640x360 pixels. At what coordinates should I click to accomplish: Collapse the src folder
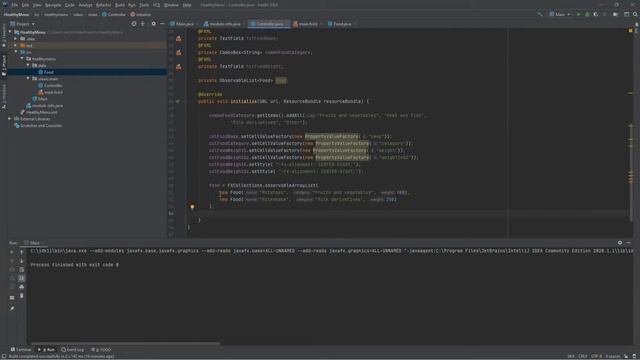[x=16, y=52]
